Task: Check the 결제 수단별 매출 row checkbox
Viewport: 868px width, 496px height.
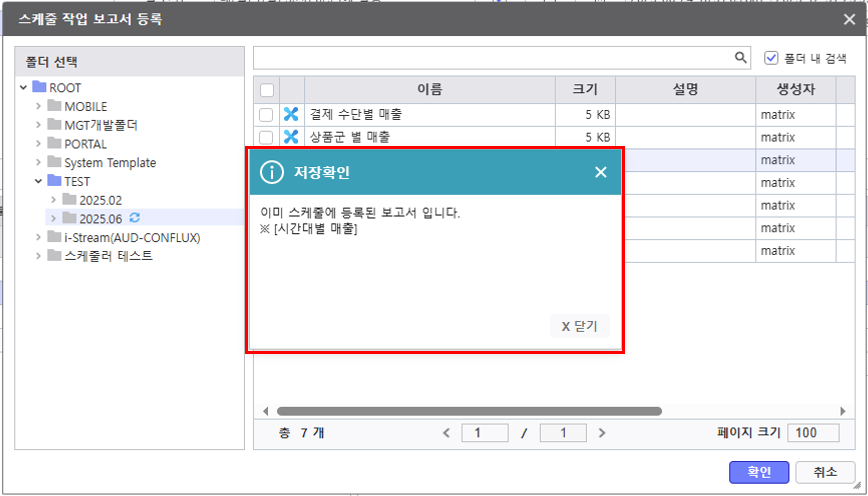Action: point(266,115)
